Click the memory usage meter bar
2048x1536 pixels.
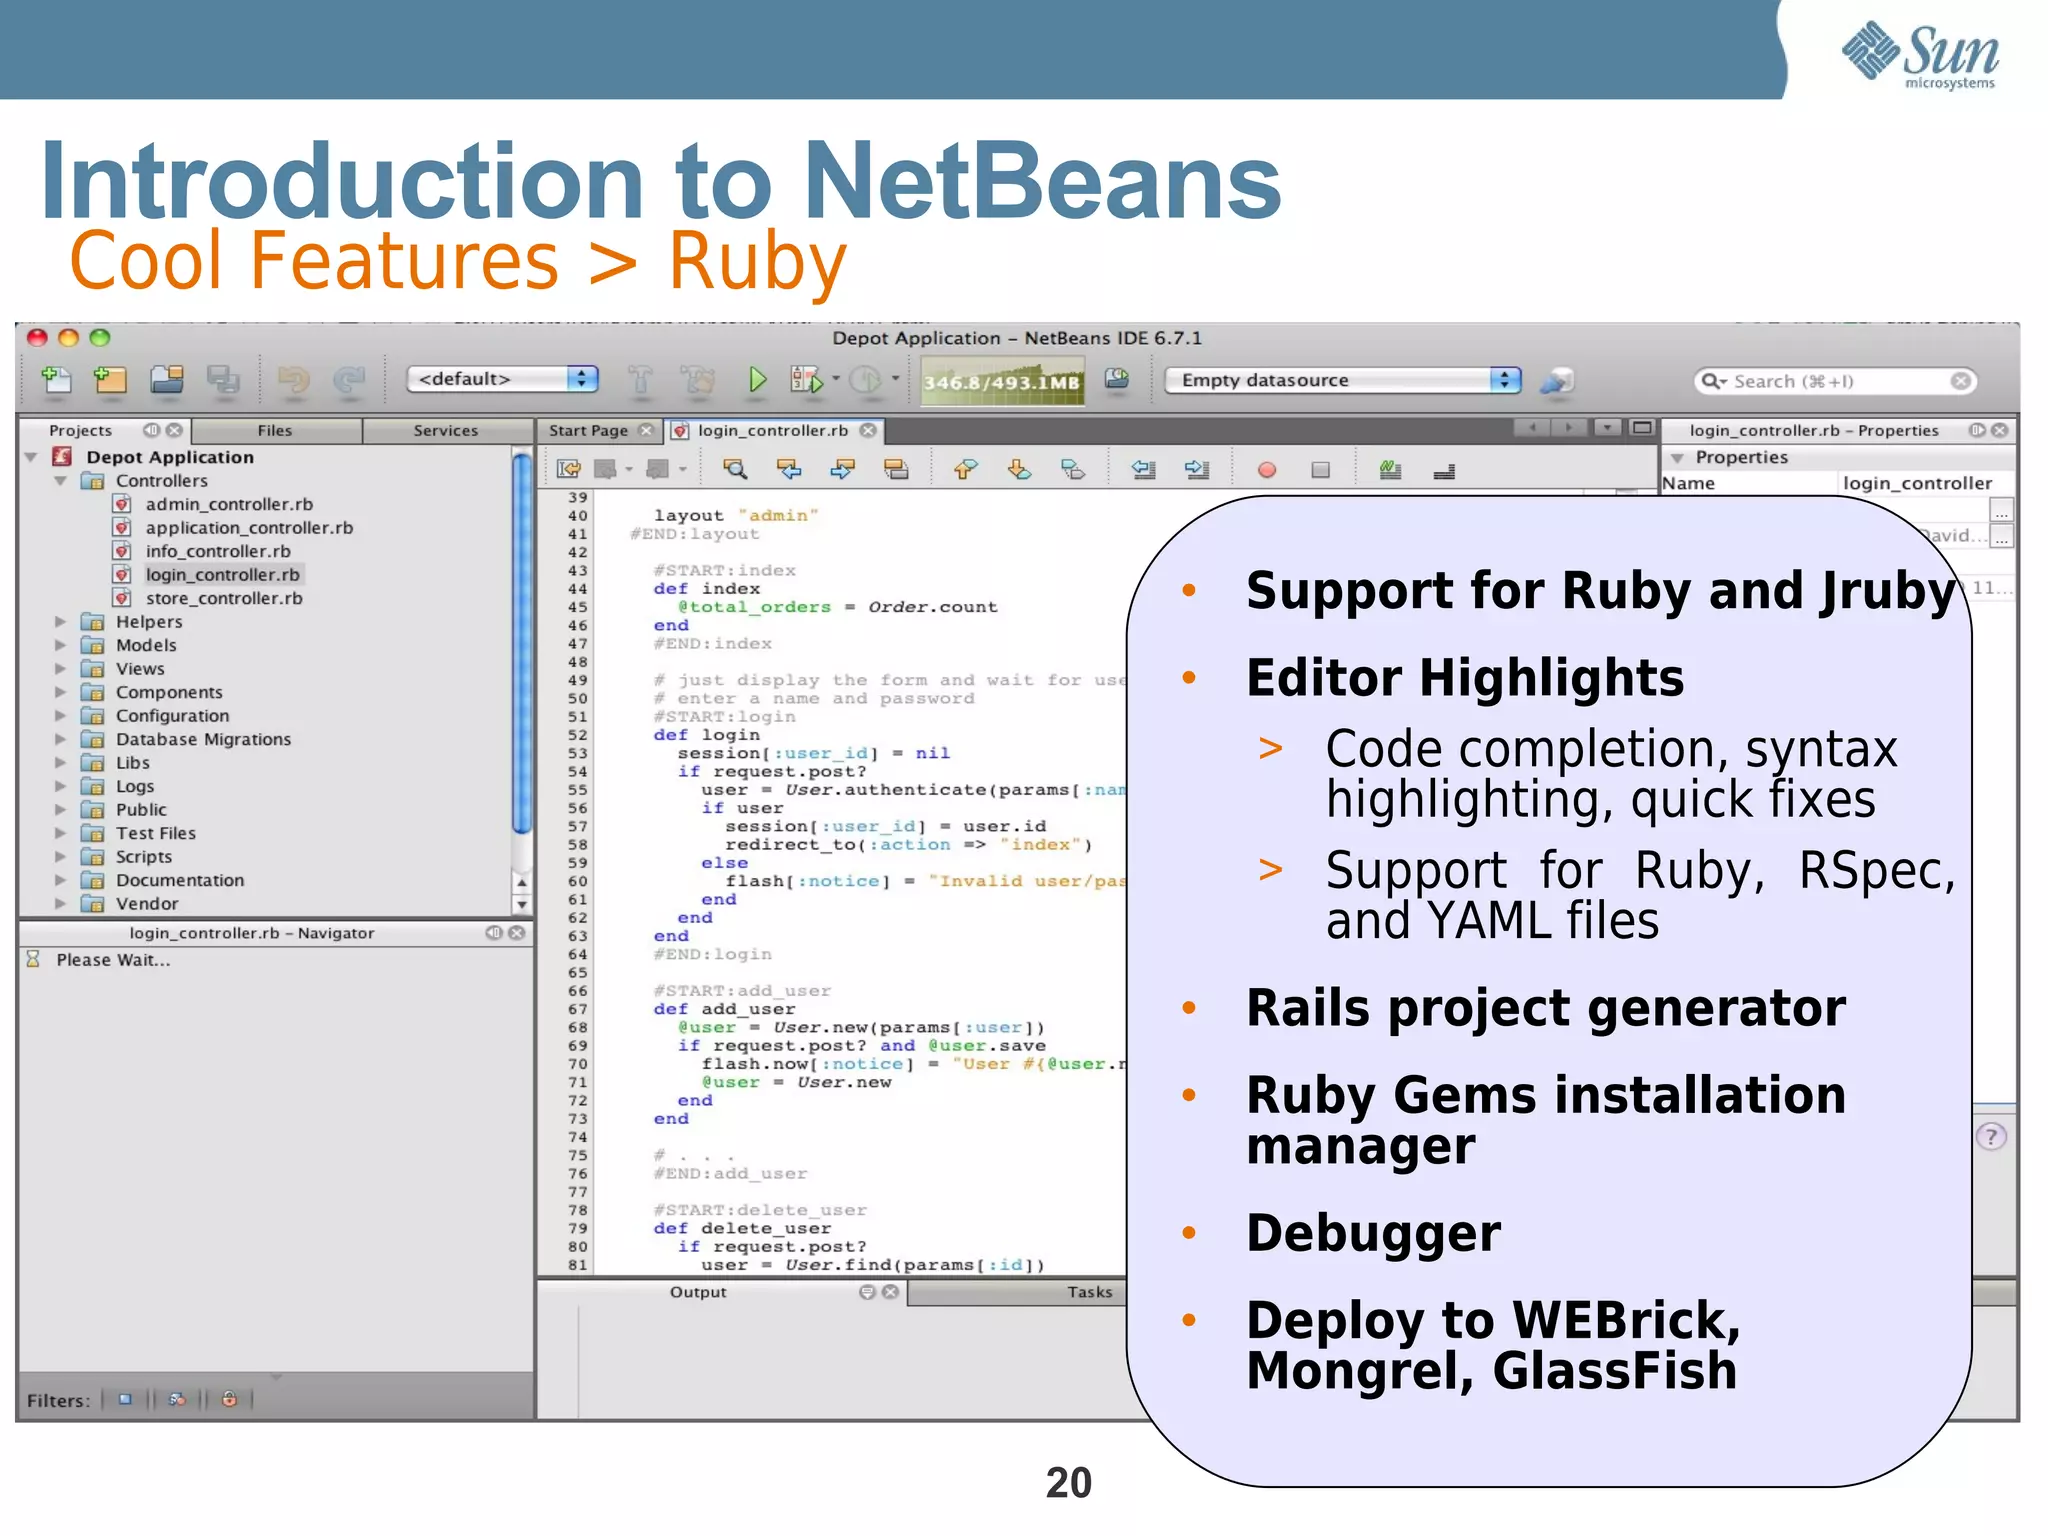pyautogui.click(x=1001, y=382)
